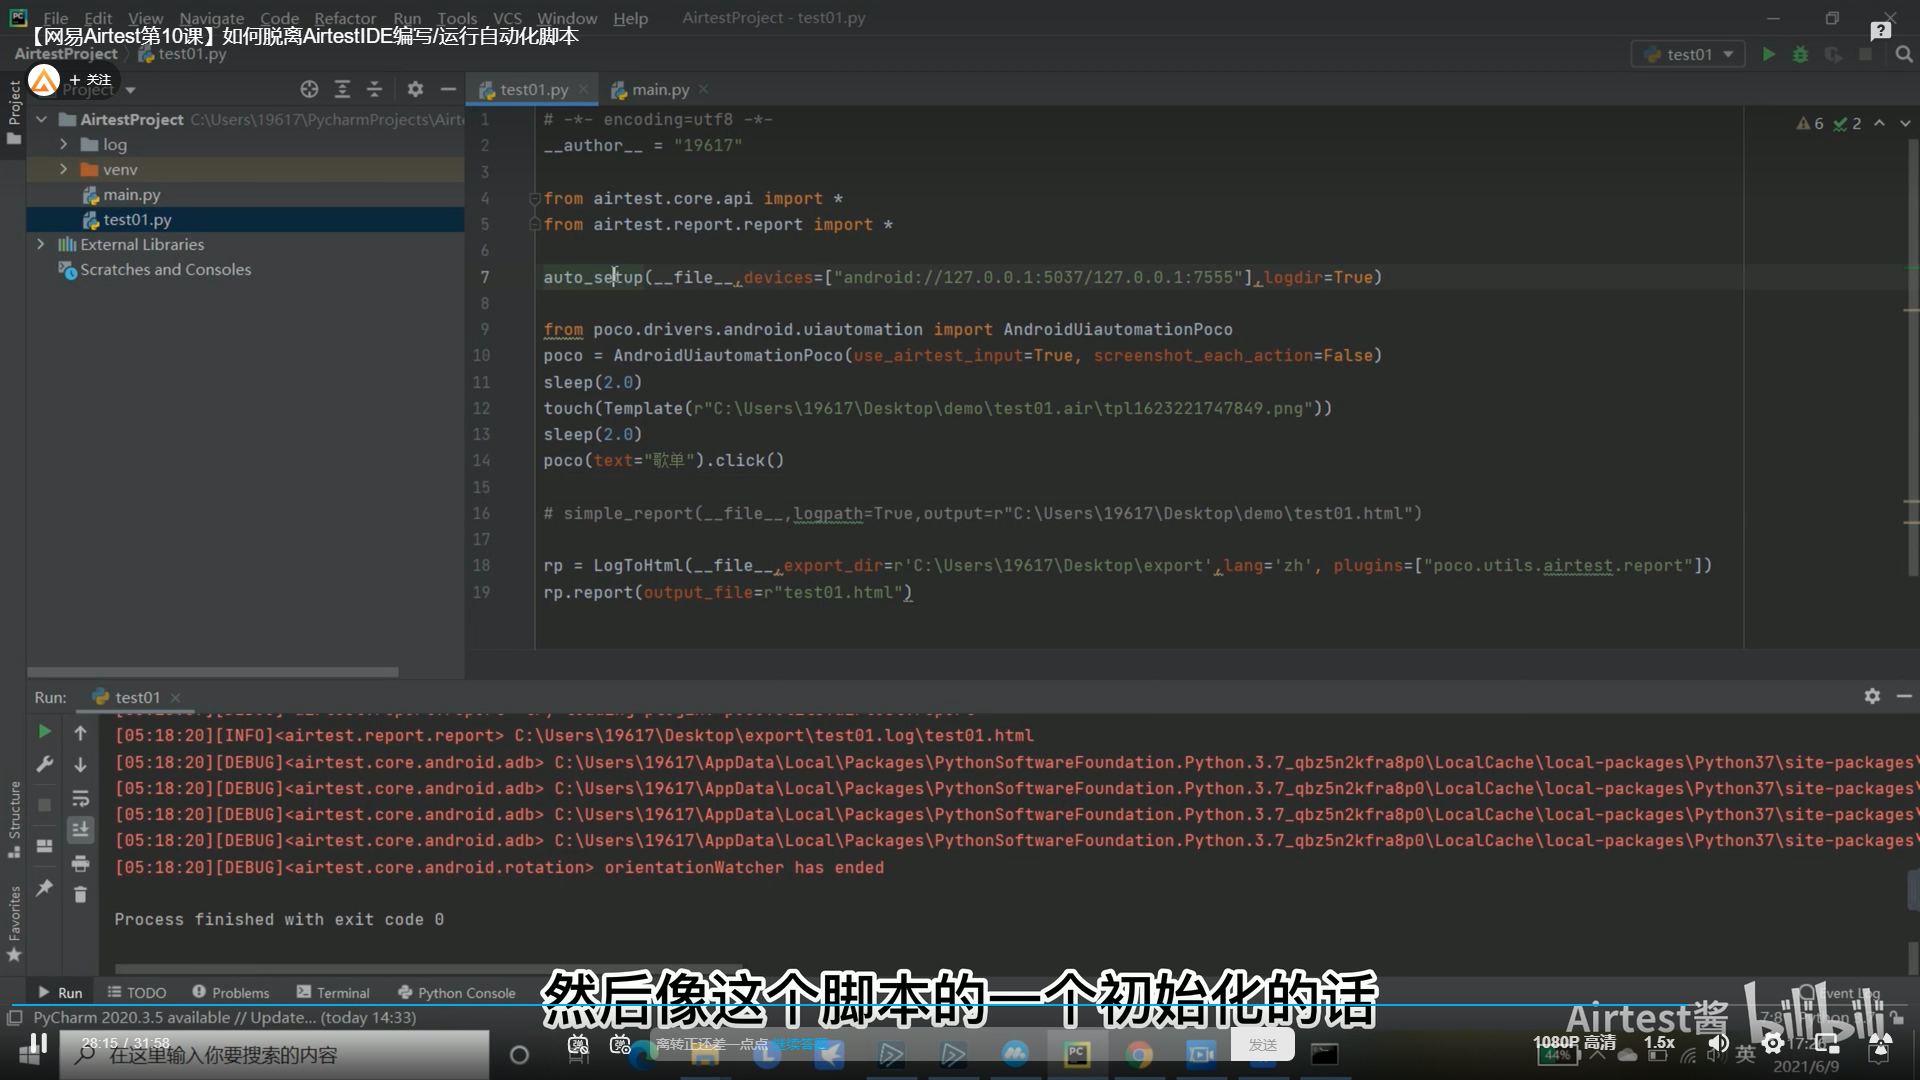Toggle pin tab in Run panel
The image size is (1920, 1080).
coord(44,888)
